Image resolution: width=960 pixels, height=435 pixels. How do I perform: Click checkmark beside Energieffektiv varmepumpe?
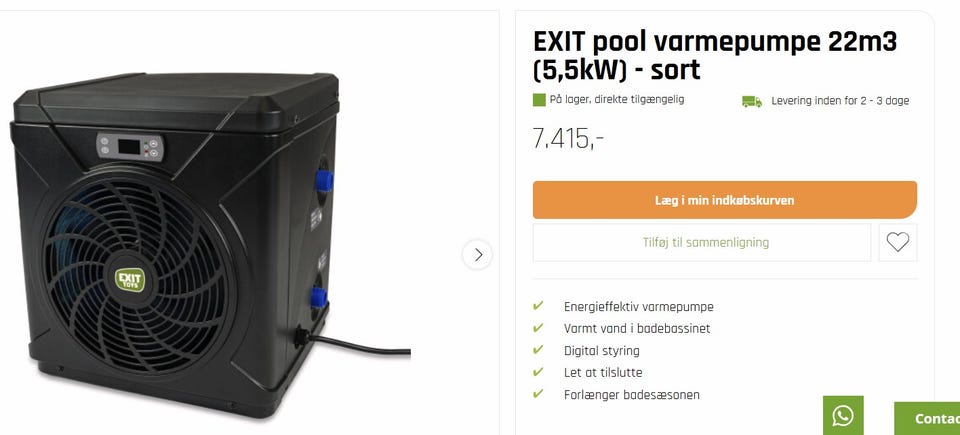(538, 306)
